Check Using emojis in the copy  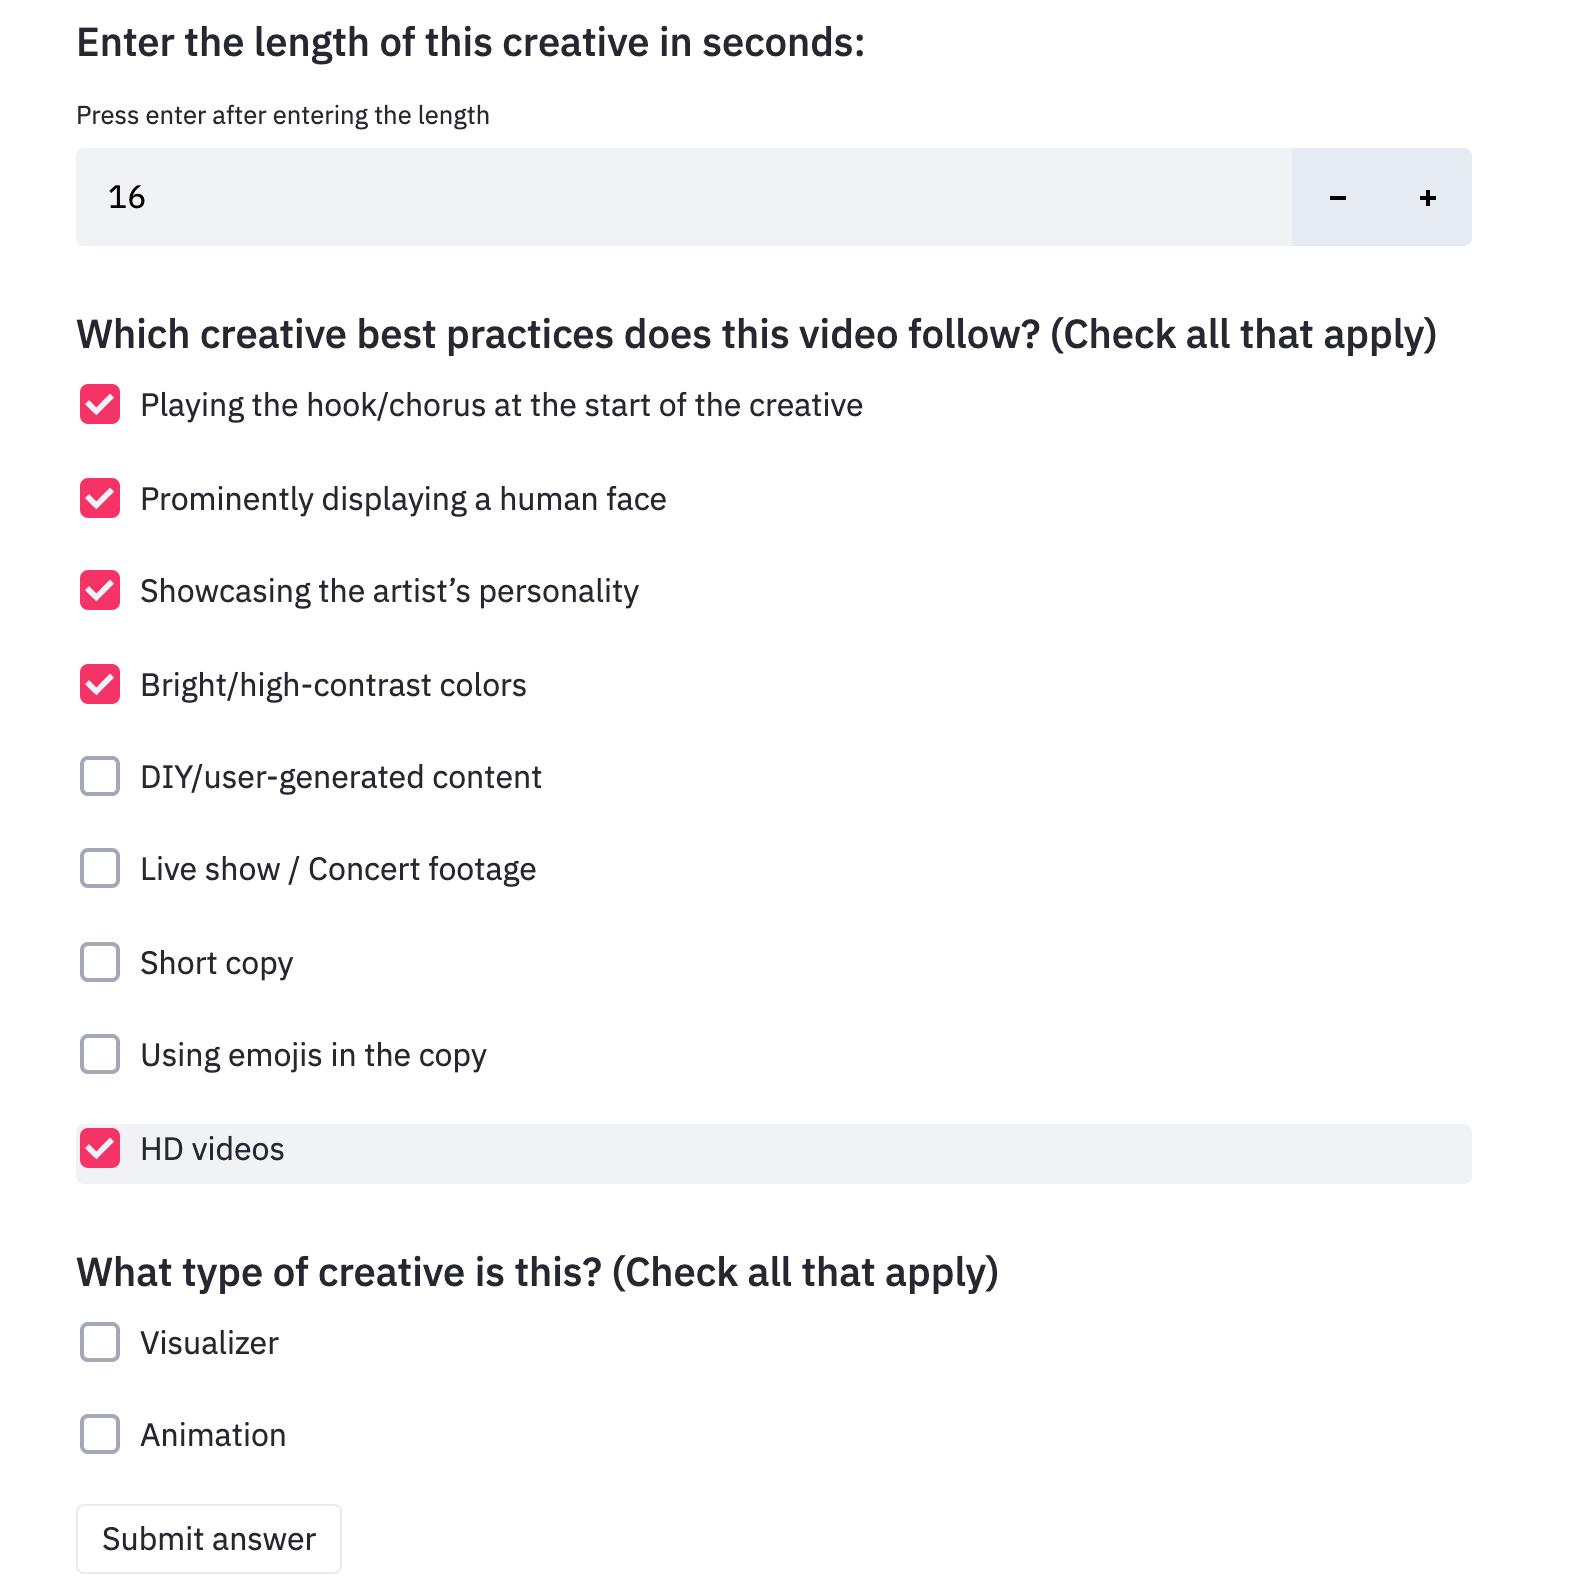coord(100,1055)
